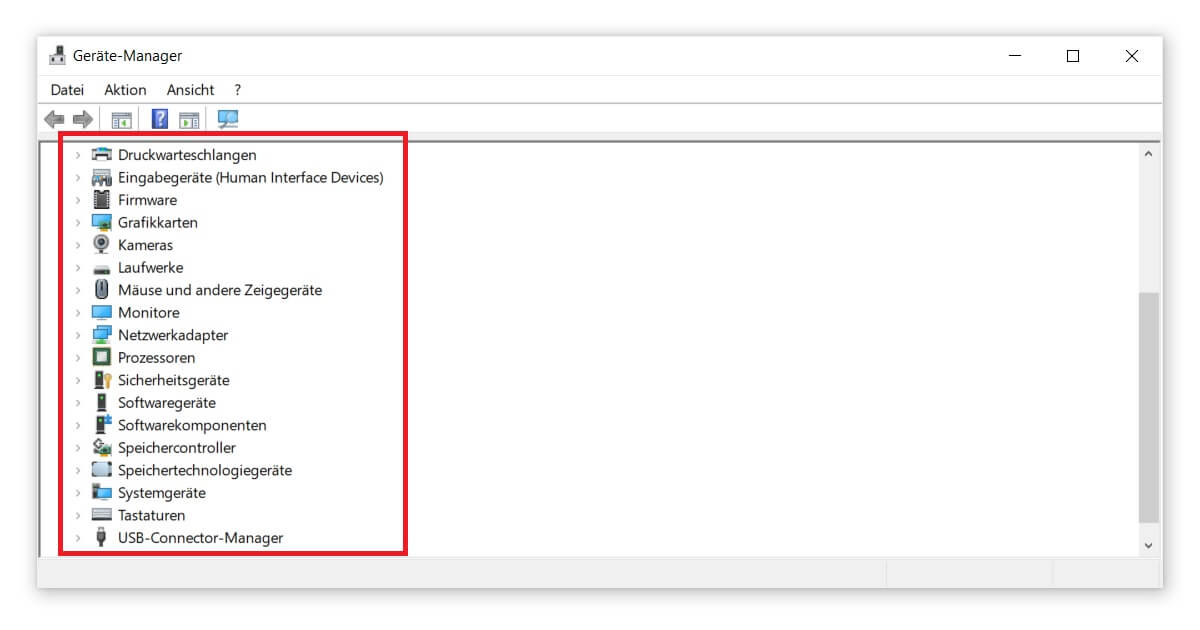Expand Mäuse und andere Zeigegeräte
Viewport: 1200px width, 630px height.
(x=78, y=291)
